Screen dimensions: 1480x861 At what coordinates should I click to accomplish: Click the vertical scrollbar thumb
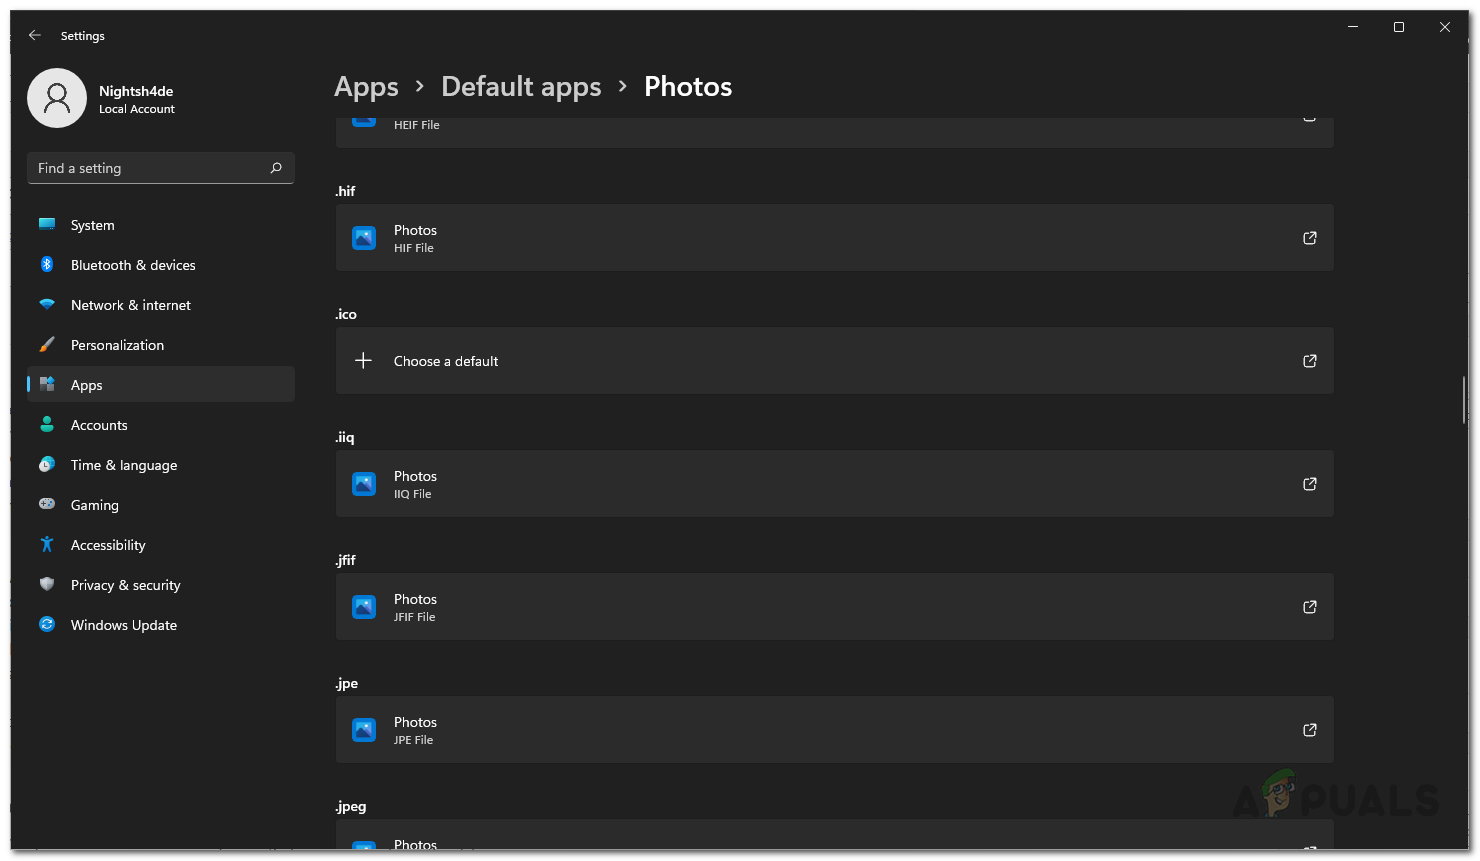1463,400
